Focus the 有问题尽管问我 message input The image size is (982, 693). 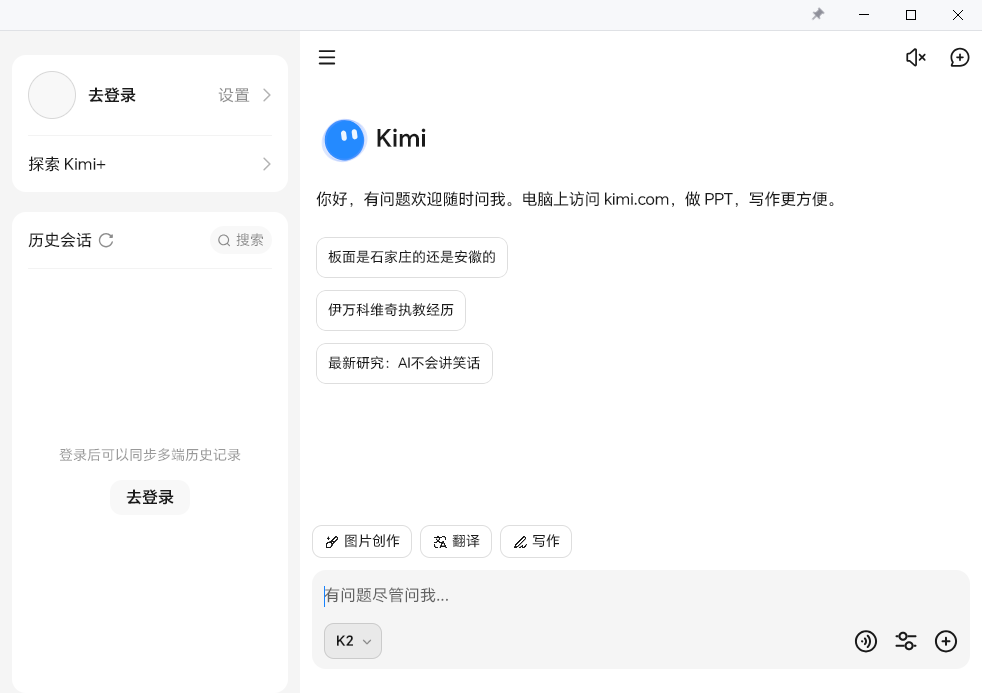tap(641, 595)
